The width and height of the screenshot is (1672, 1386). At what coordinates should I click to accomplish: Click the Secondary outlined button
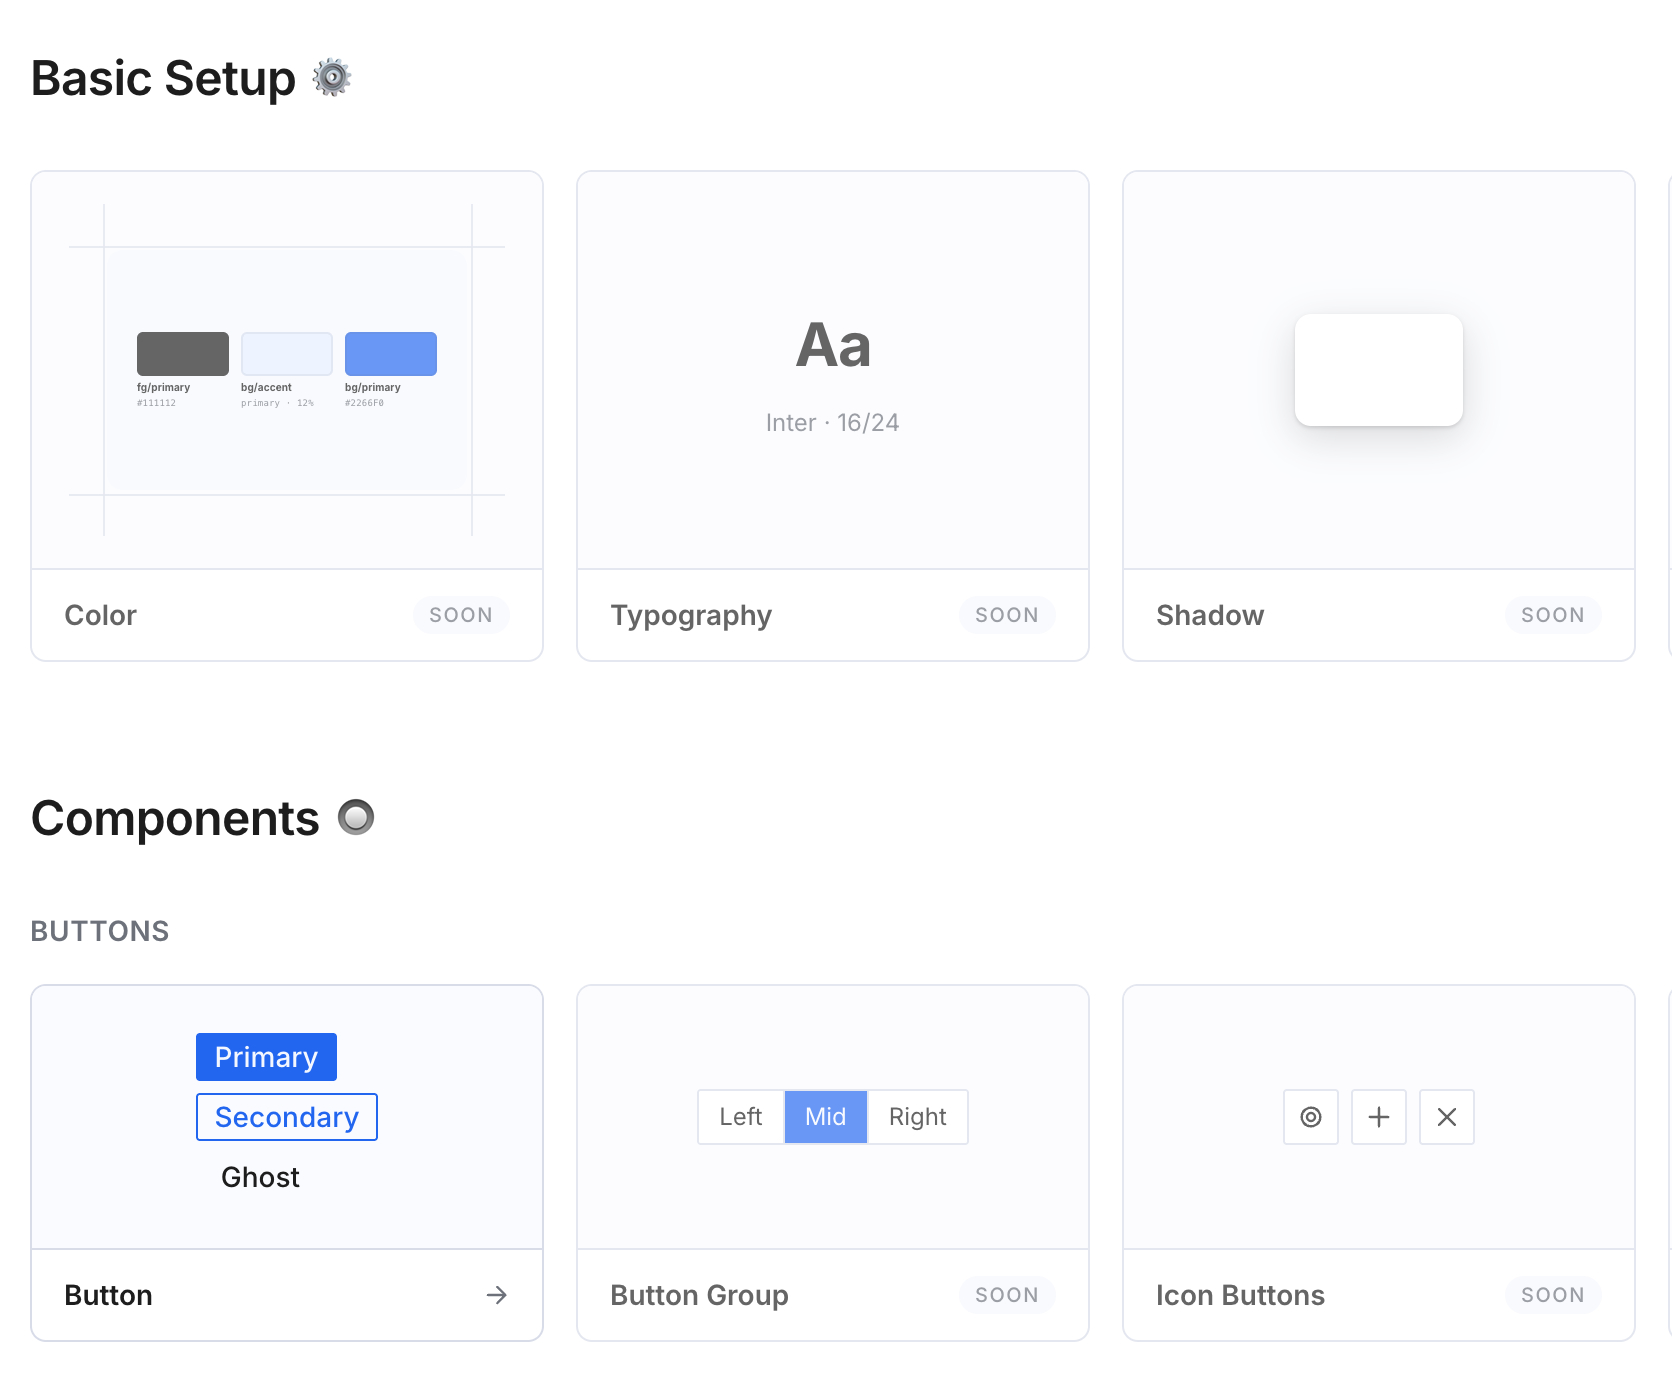pos(287,1117)
